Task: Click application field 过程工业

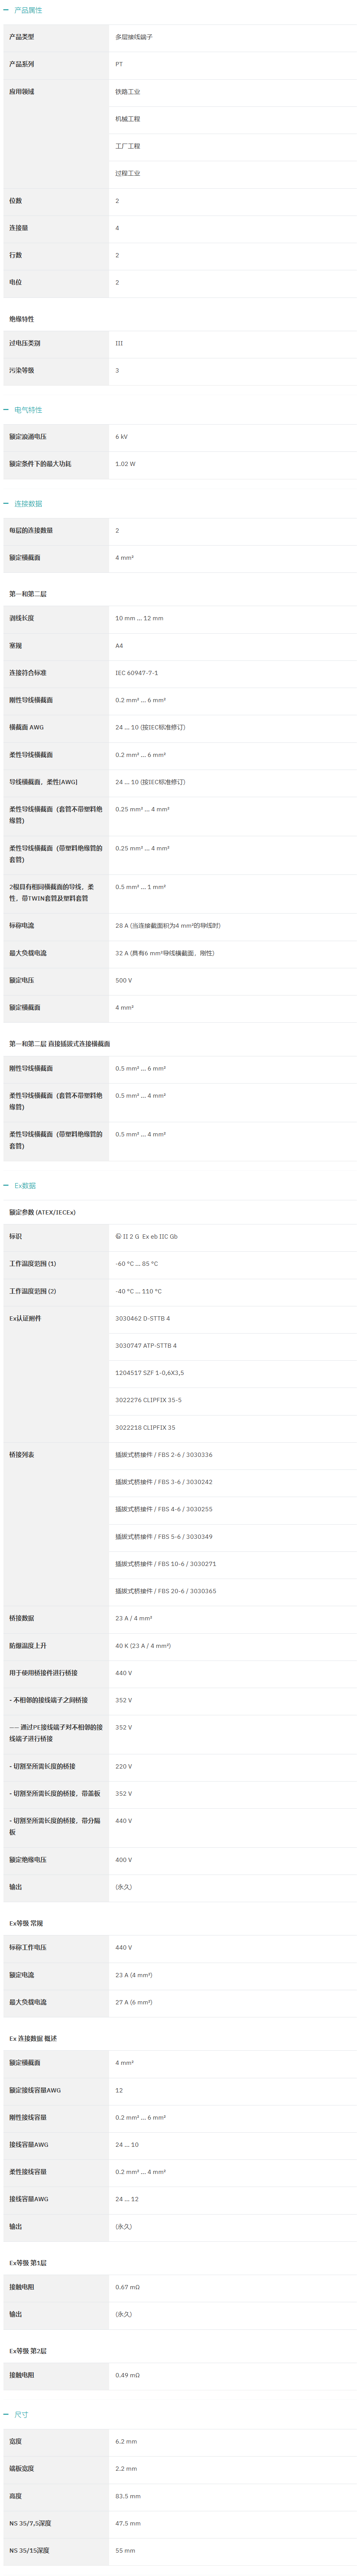Action: point(127,173)
